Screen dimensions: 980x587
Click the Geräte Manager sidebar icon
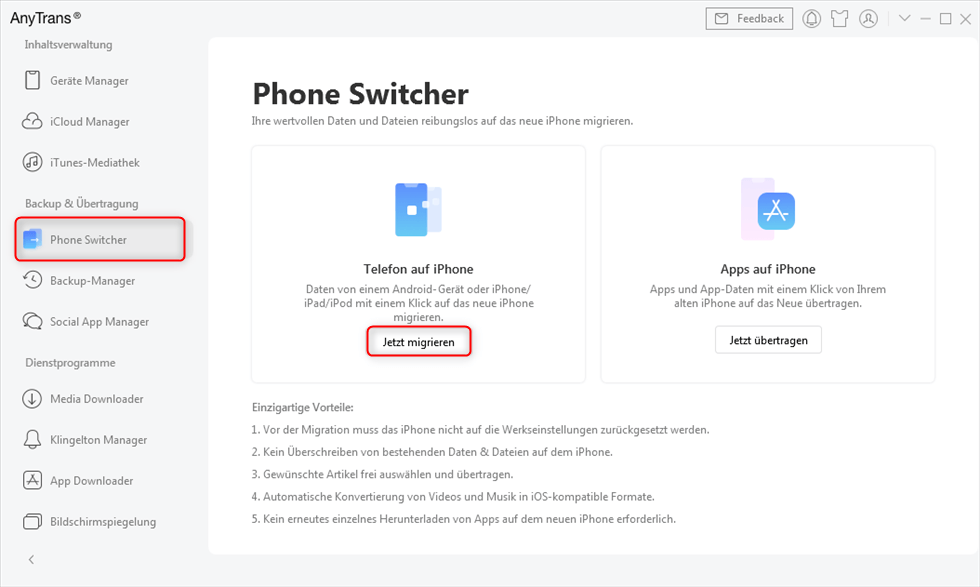pyautogui.click(x=32, y=81)
